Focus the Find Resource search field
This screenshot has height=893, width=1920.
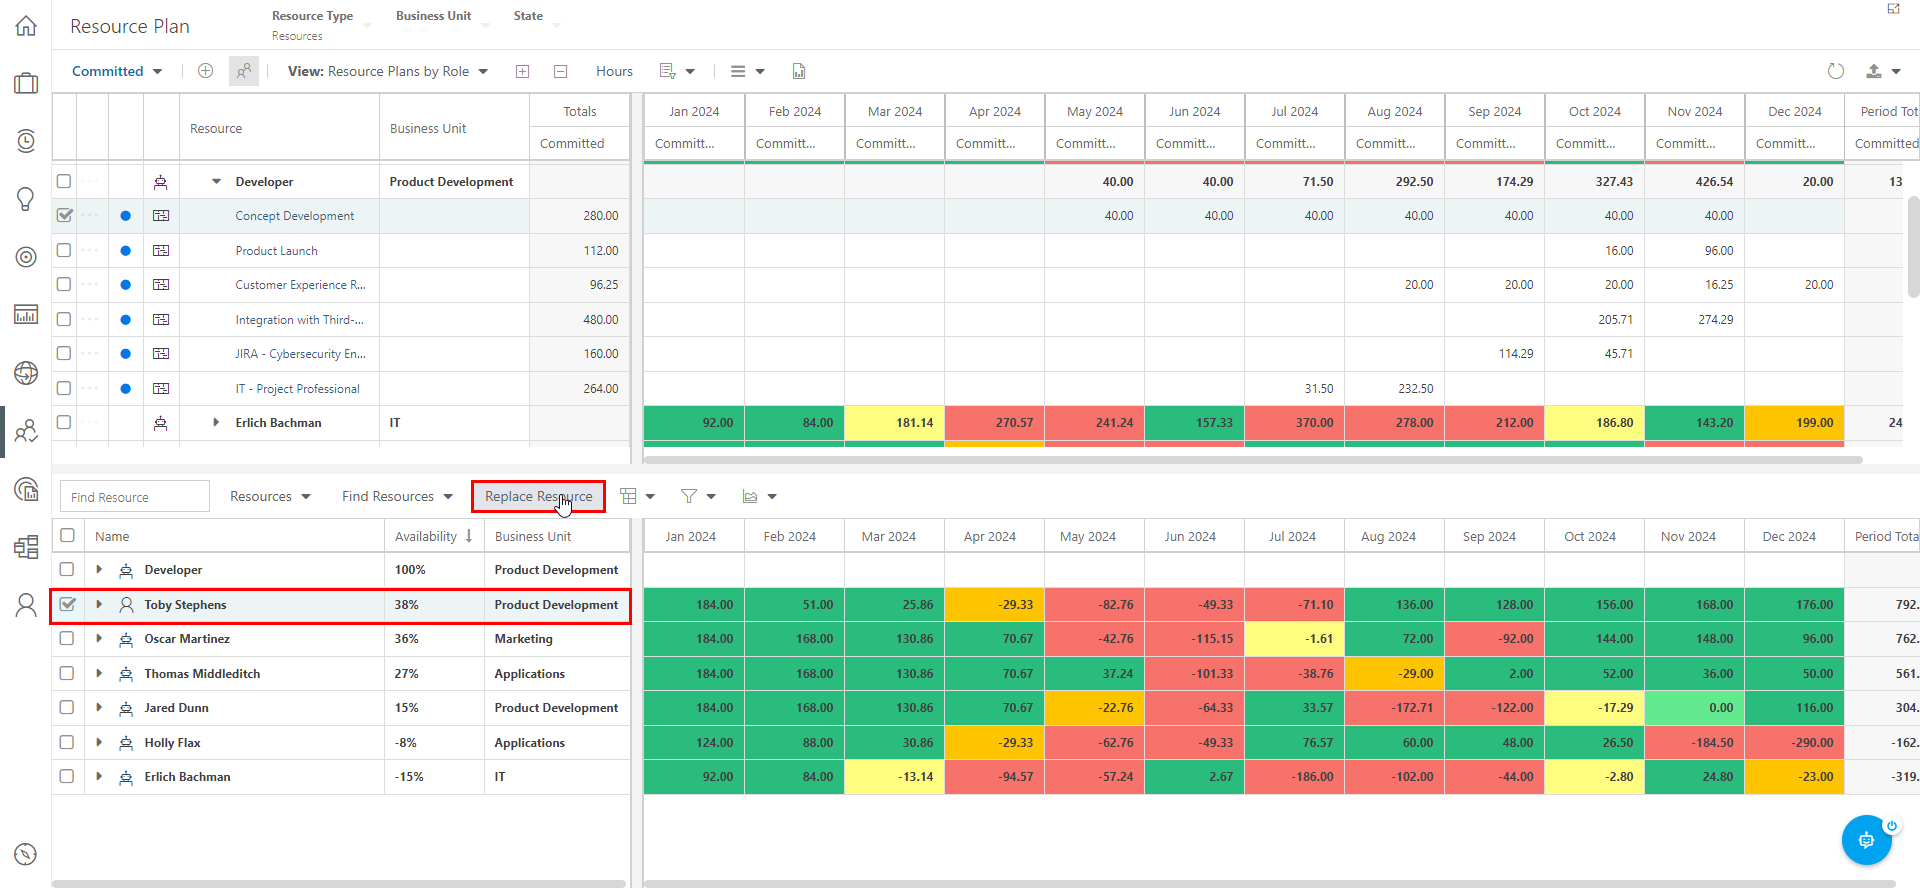click(135, 496)
